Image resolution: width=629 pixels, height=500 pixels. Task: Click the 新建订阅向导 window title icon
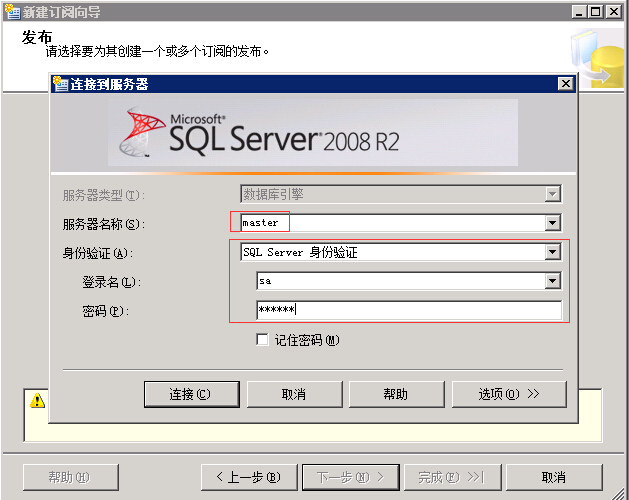tap(12, 12)
